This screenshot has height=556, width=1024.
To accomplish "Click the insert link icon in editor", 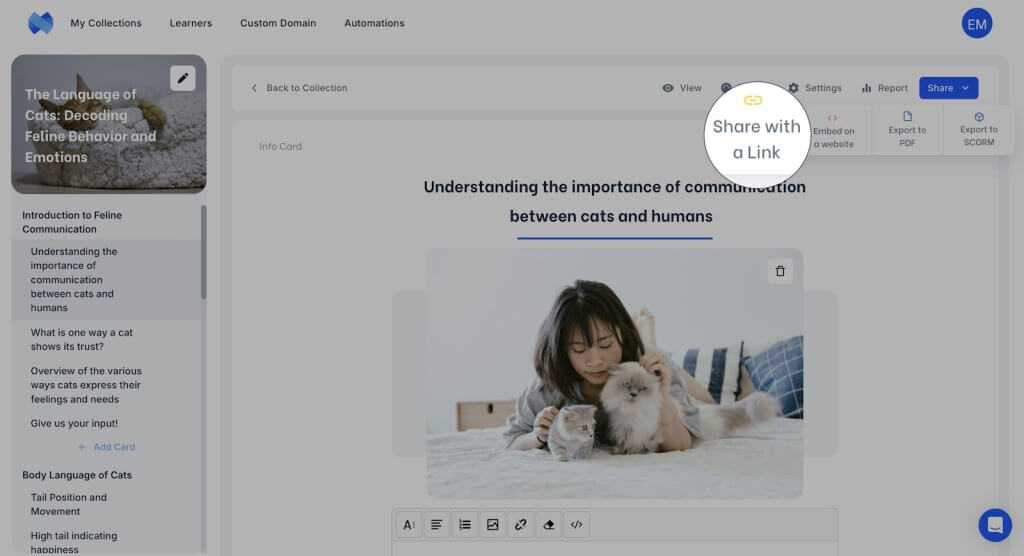I will point(520,524).
